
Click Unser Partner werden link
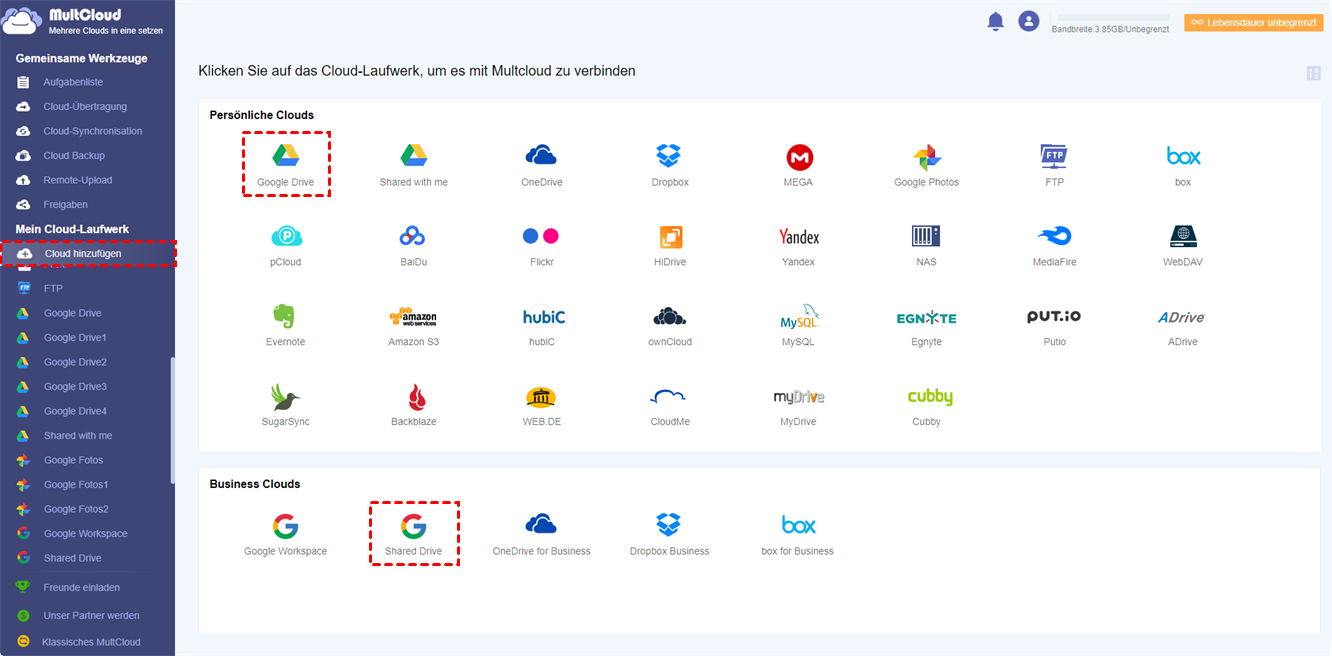click(x=91, y=616)
